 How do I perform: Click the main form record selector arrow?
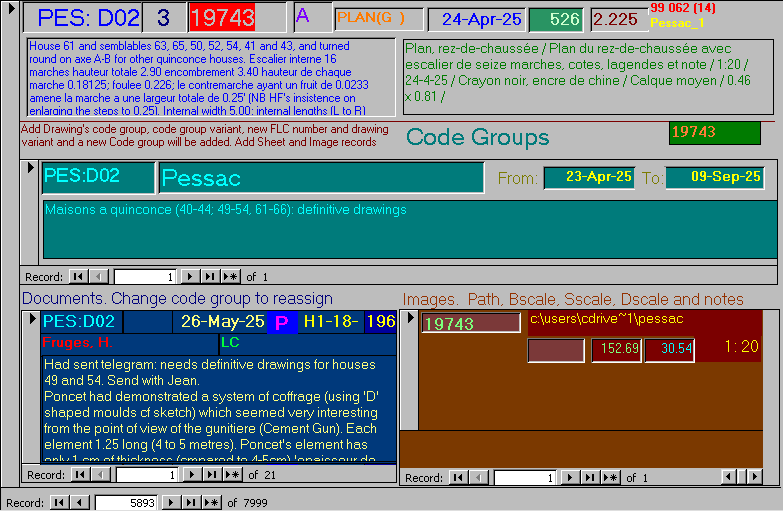pyautogui.click(x=11, y=8)
